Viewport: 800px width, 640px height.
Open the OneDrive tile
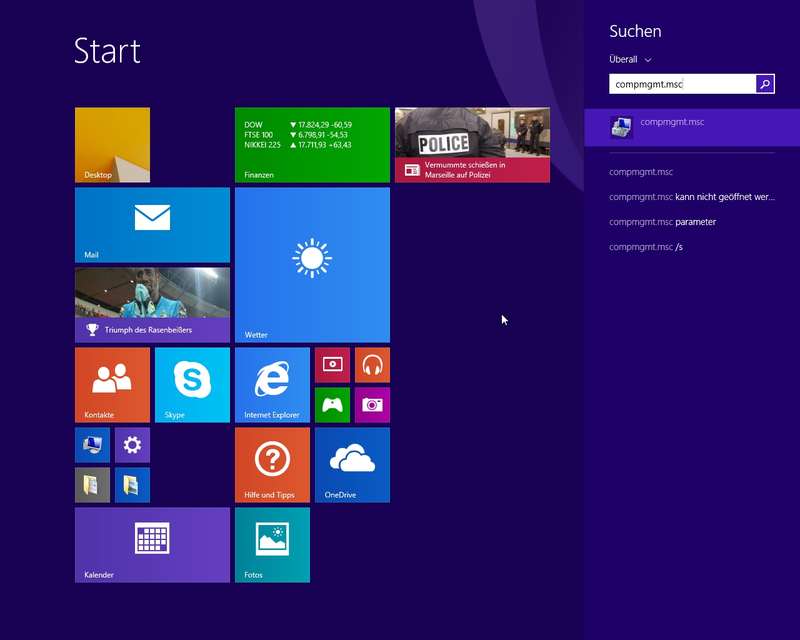point(352,464)
